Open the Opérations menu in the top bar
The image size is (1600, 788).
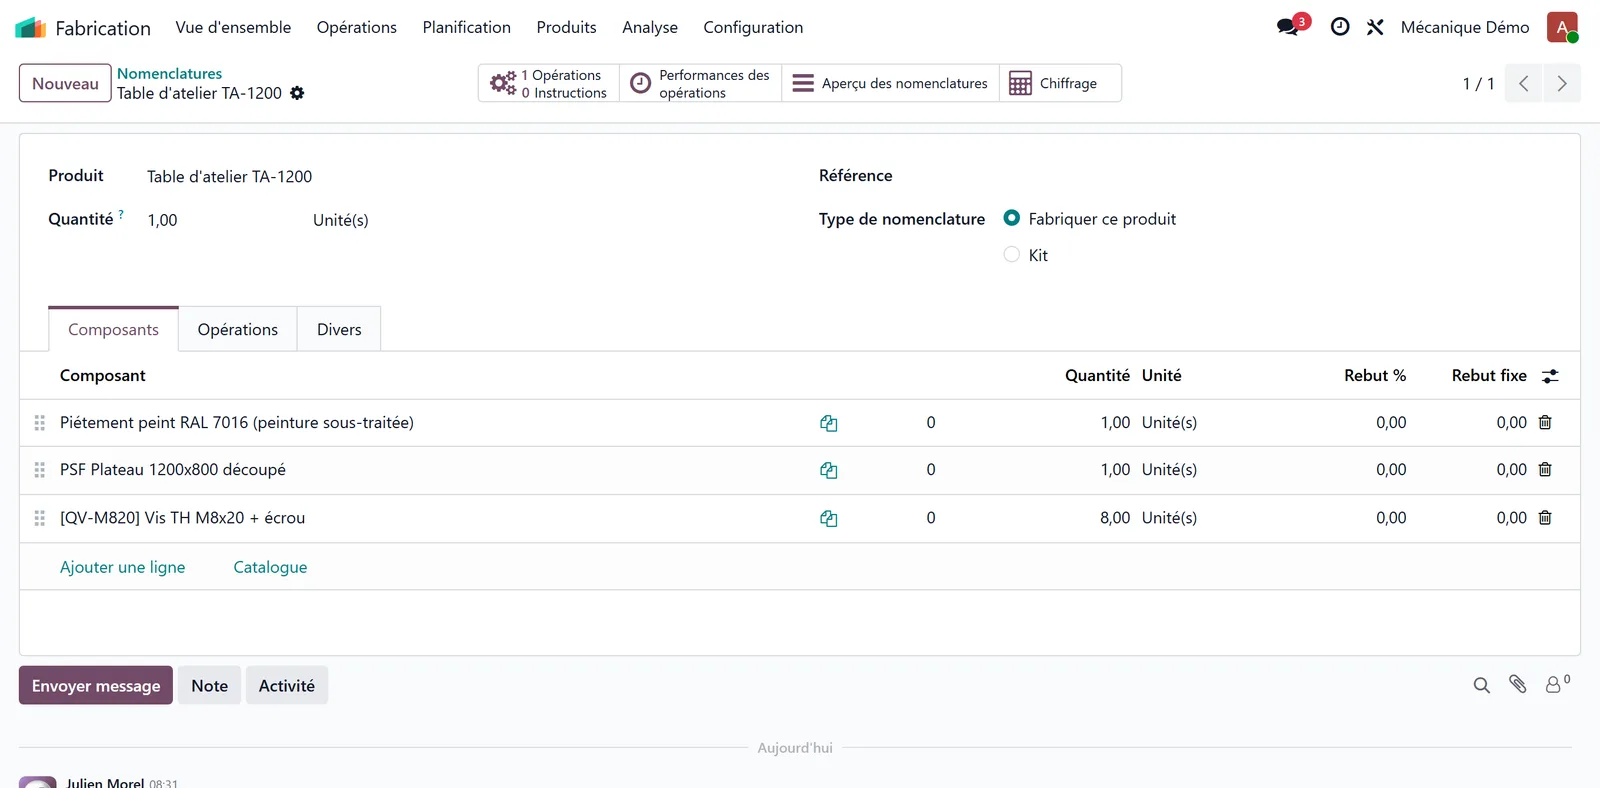click(x=357, y=27)
